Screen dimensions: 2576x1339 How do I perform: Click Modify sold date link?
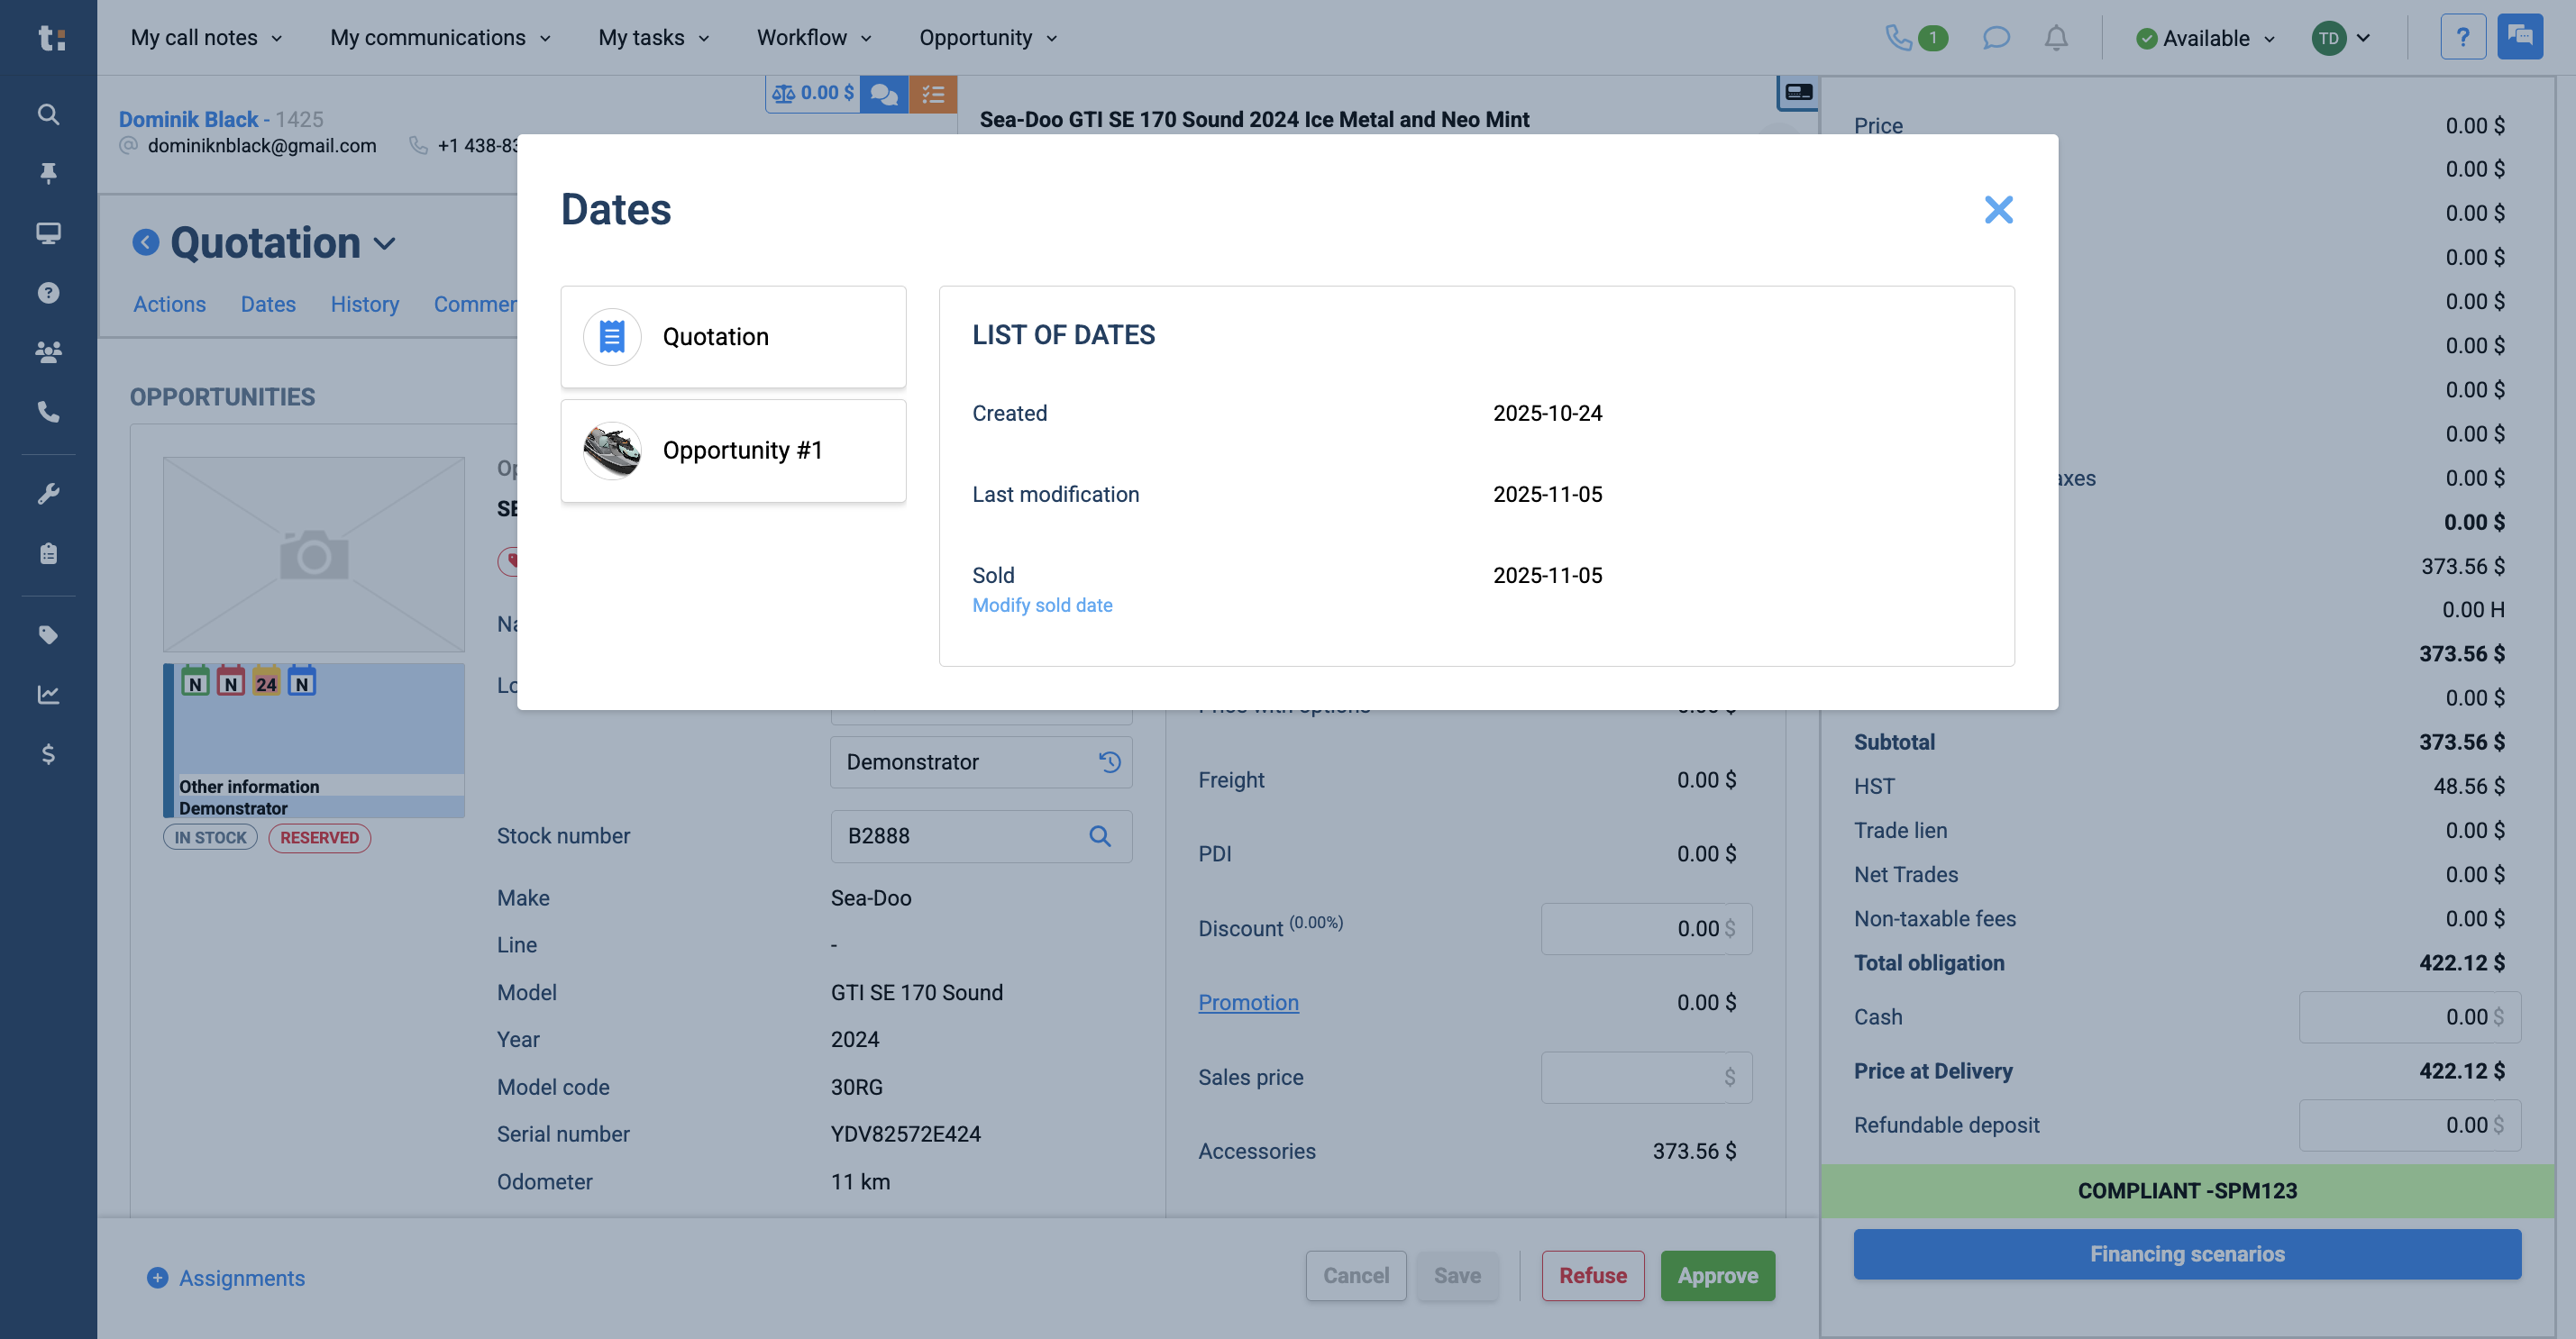[x=1042, y=605]
